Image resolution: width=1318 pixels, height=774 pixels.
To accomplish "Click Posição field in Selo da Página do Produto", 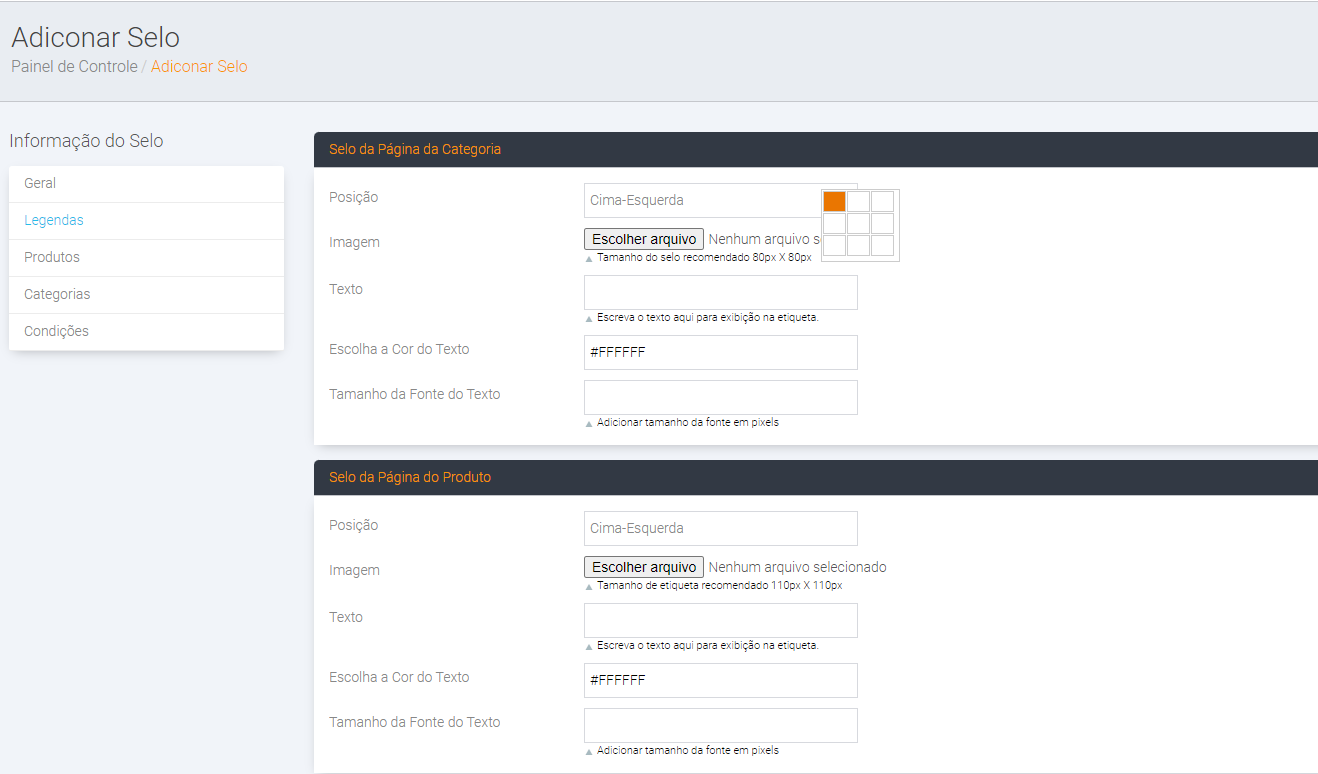I will click(721, 528).
